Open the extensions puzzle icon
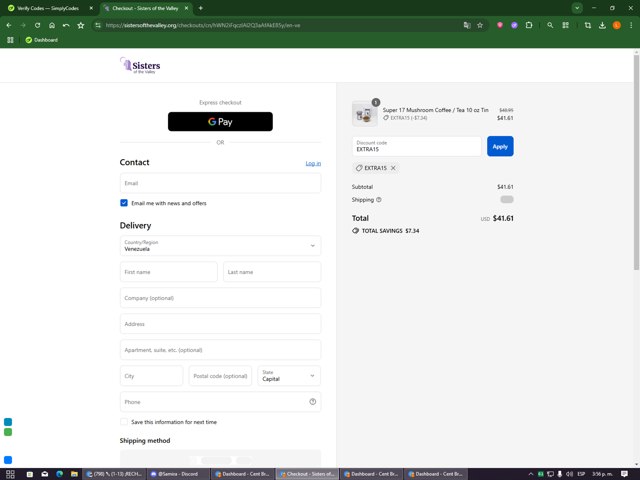Image resolution: width=640 pixels, height=480 pixels. click(529, 25)
